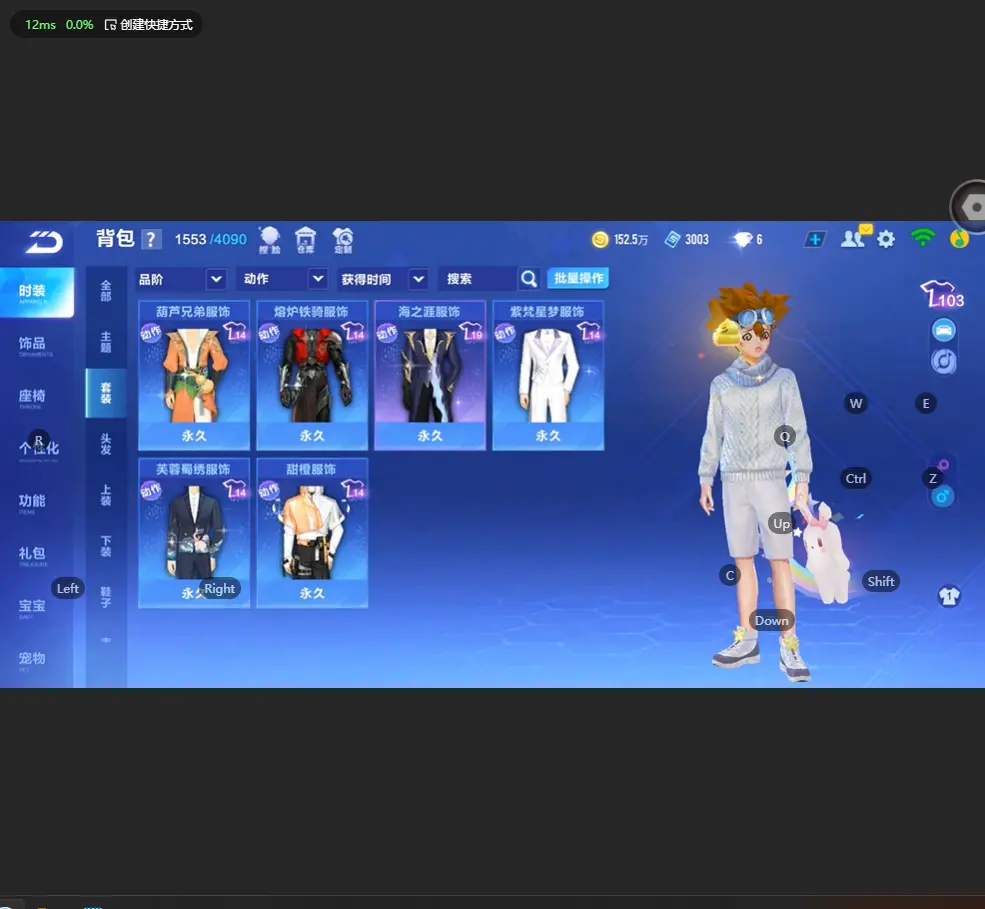The height and width of the screenshot is (909, 985).
Task: Click L19 level badge on 海之涯服饰 card
Action: click(471, 331)
